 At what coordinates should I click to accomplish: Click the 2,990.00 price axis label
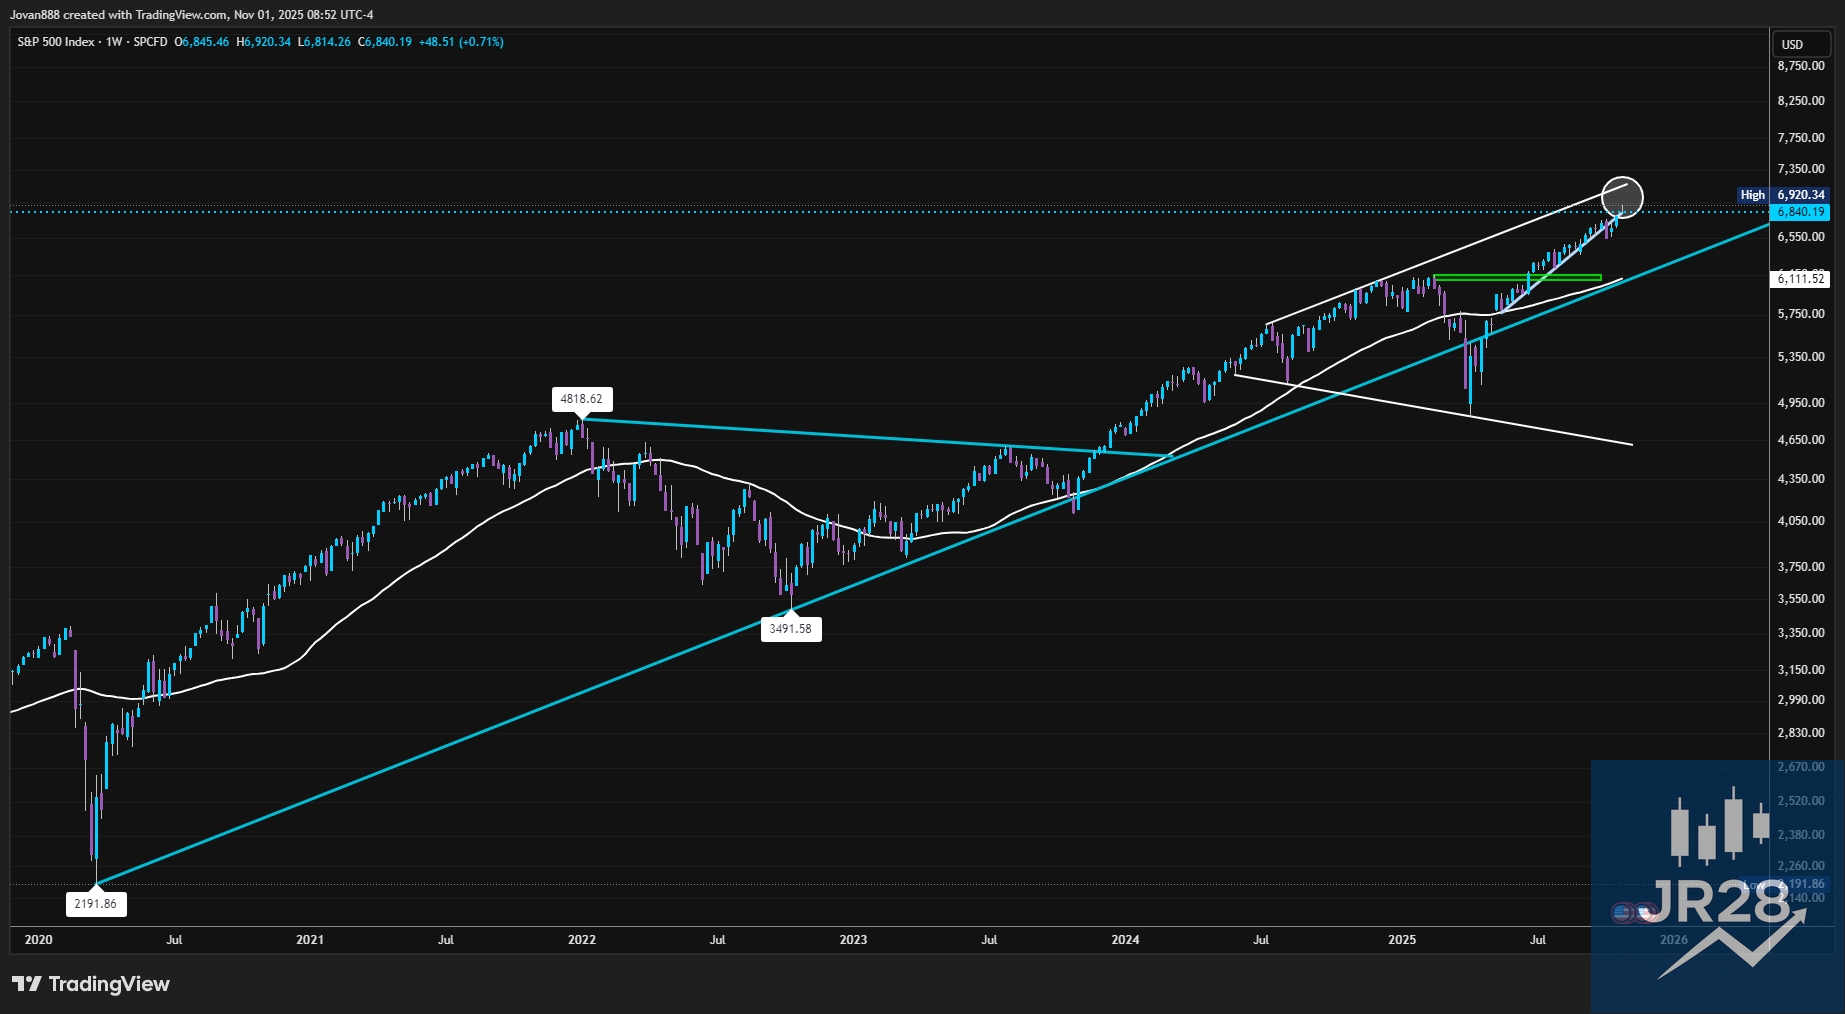[x=1800, y=700]
